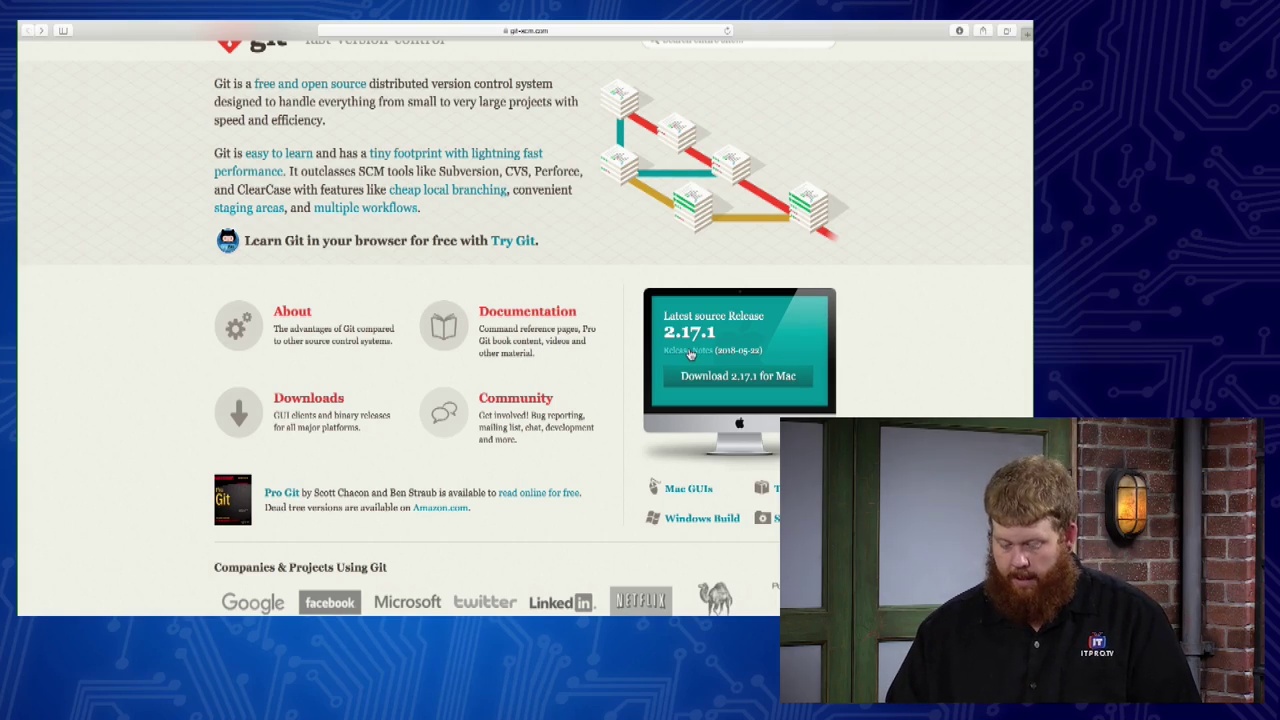Viewport: 1280px width, 720px height.
Task: Show all tabs with the tab overview icon
Action: point(1007,31)
